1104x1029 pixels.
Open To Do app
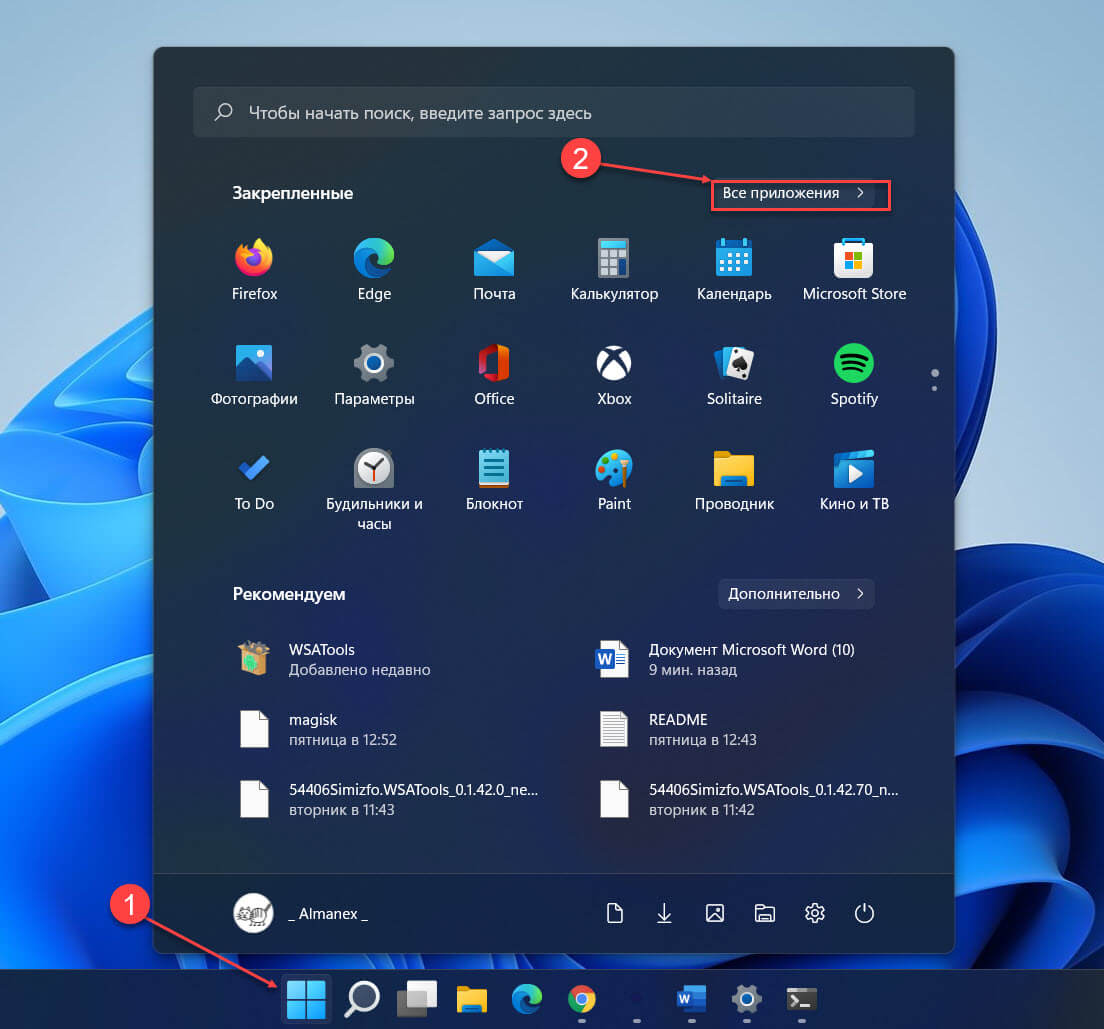(254, 480)
